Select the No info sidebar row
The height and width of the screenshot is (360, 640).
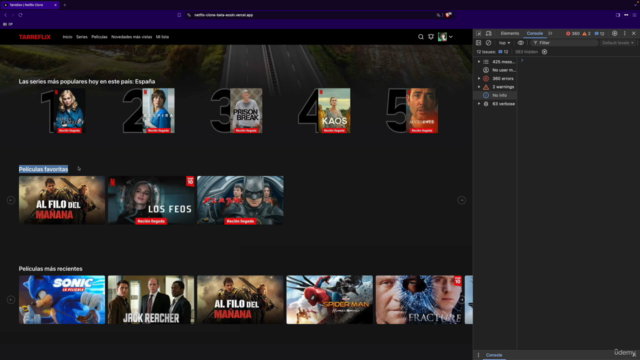click(495, 95)
